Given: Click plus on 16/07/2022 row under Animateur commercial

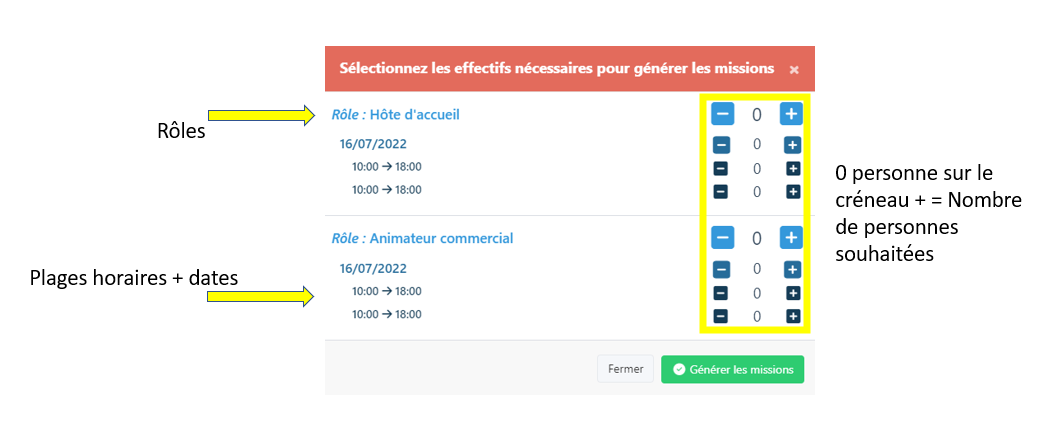Looking at the screenshot, I should (792, 269).
